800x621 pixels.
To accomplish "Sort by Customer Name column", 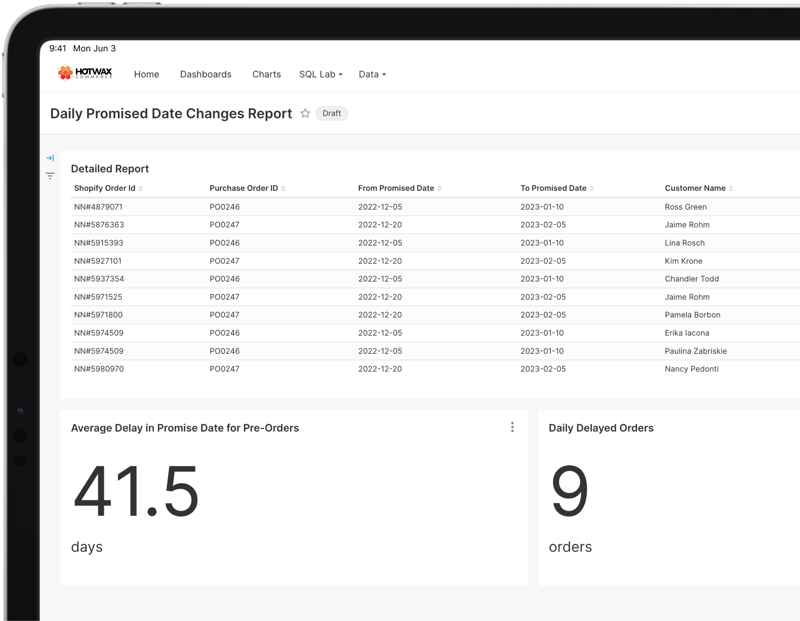I will pyautogui.click(x=698, y=188).
